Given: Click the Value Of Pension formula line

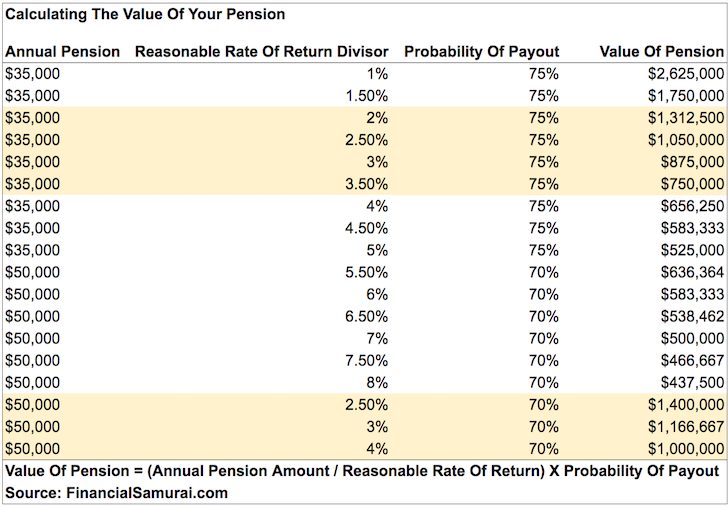Looking at the screenshot, I should (x=362, y=471).
